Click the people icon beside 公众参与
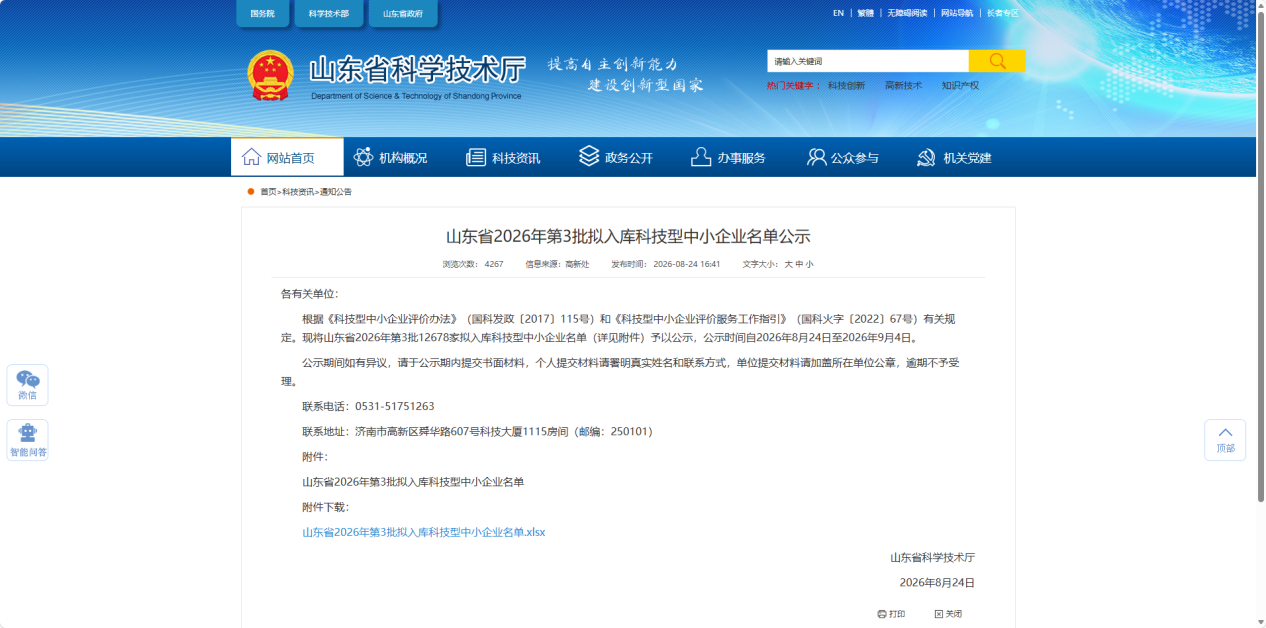 (816, 157)
